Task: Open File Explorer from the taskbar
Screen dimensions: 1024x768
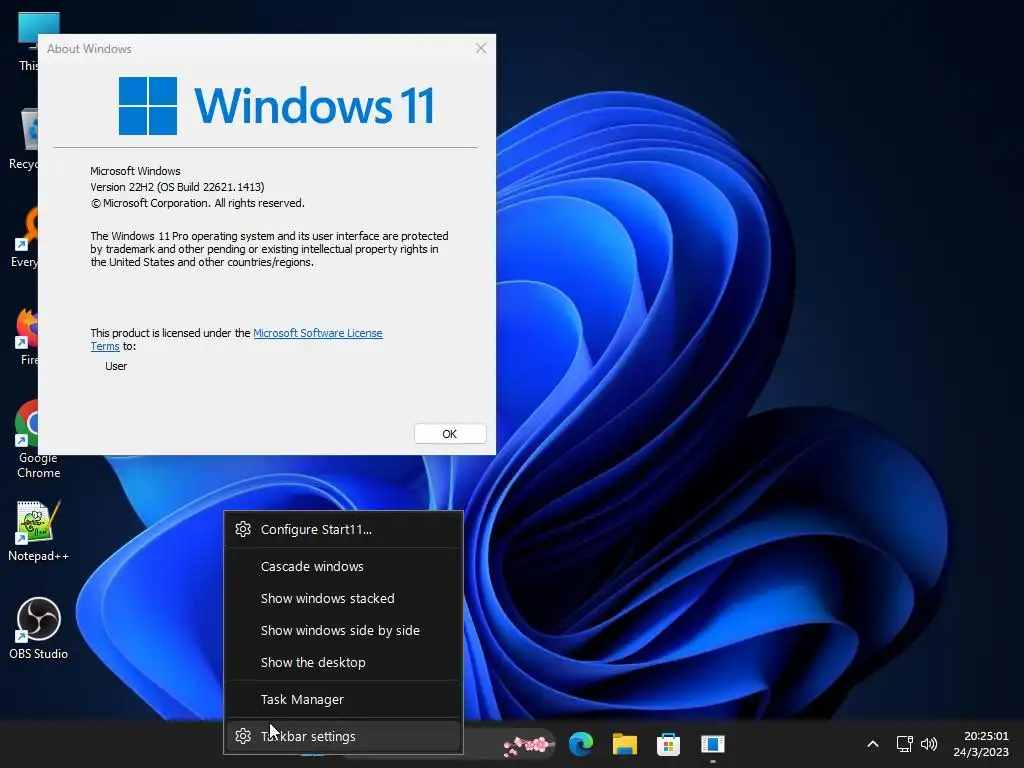Action: [624, 744]
